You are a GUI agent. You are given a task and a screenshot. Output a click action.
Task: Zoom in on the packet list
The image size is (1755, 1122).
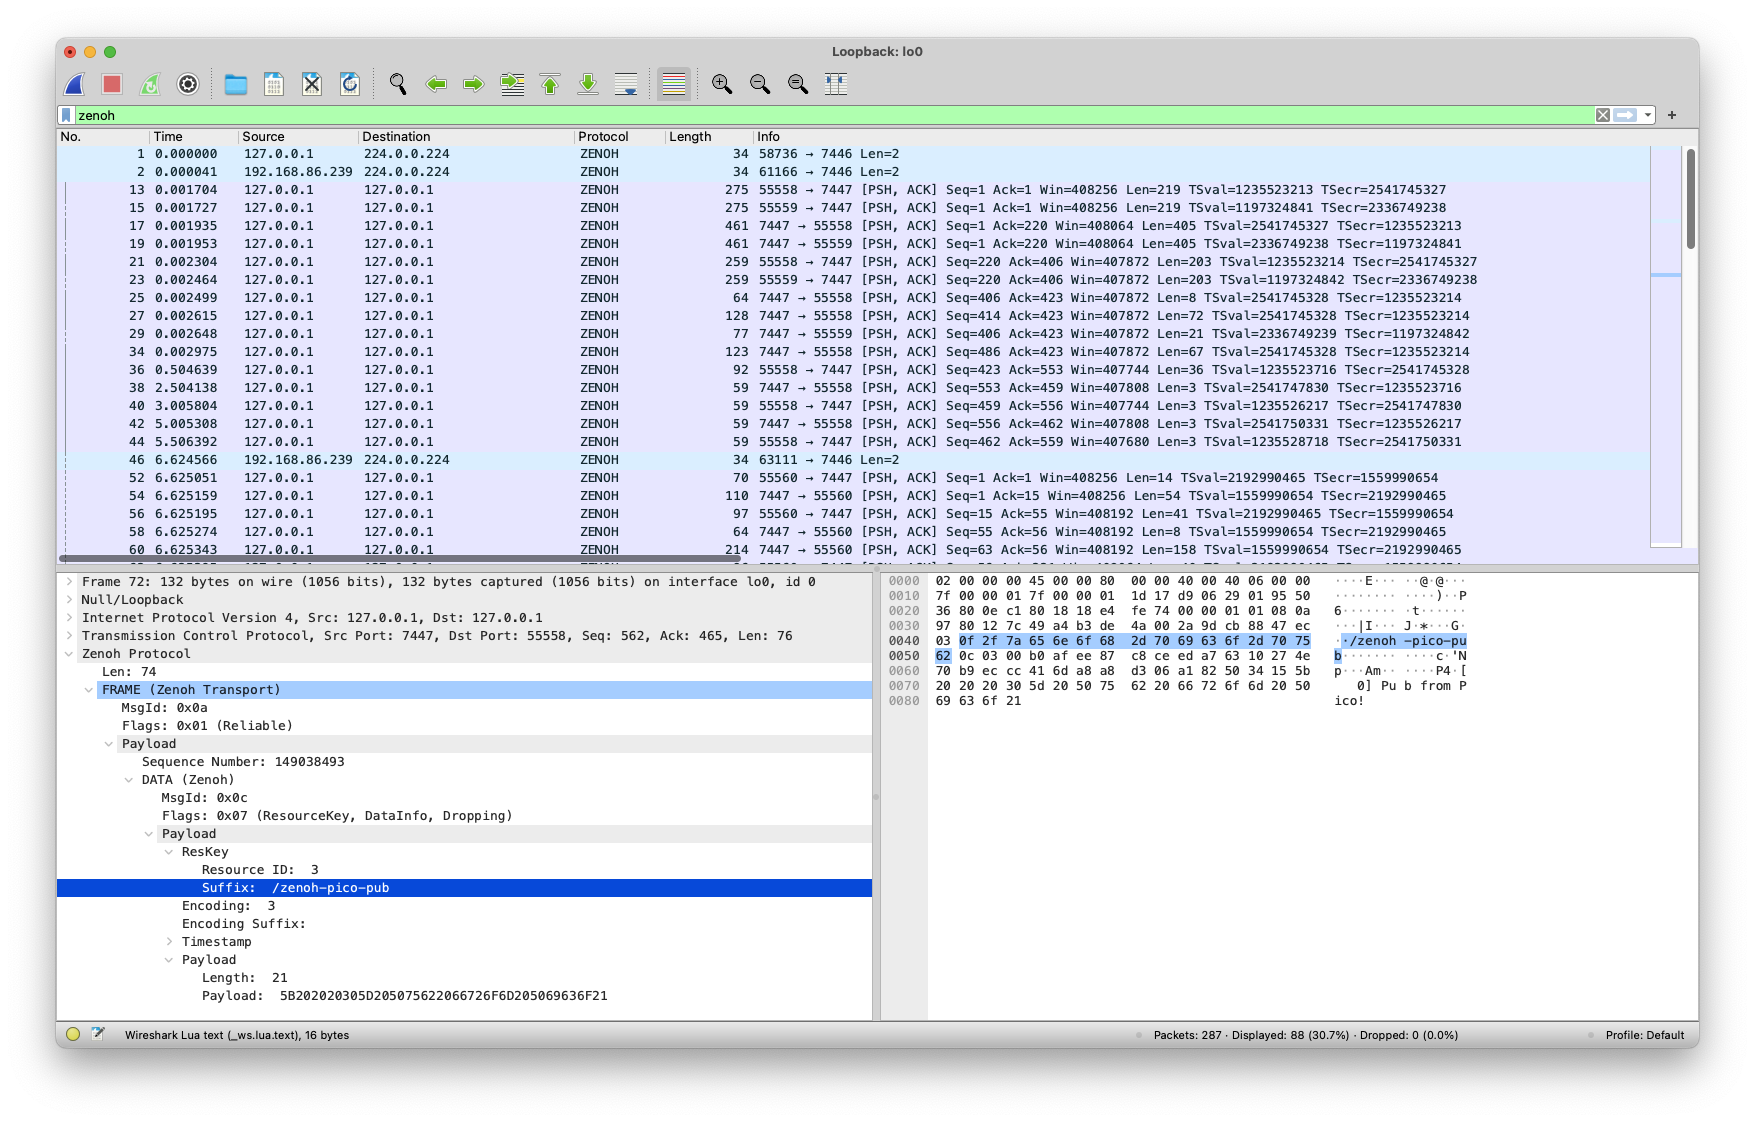(x=719, y=84)
